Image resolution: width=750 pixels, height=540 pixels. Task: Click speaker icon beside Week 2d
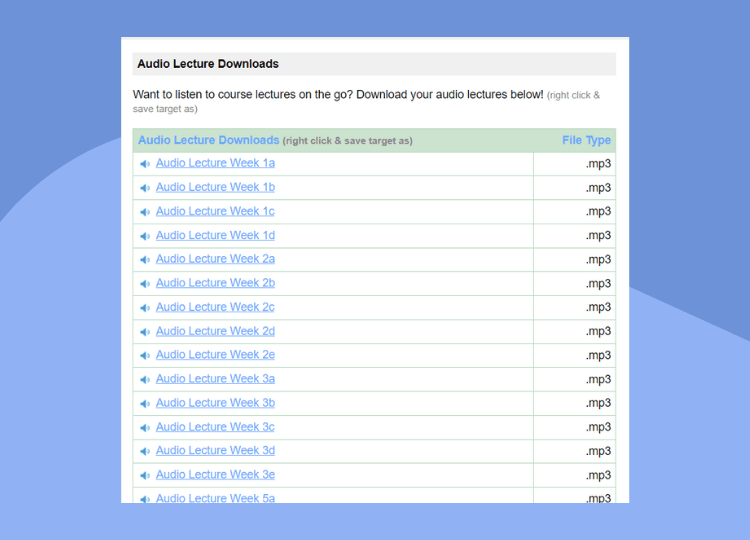[x=145, y=332]
